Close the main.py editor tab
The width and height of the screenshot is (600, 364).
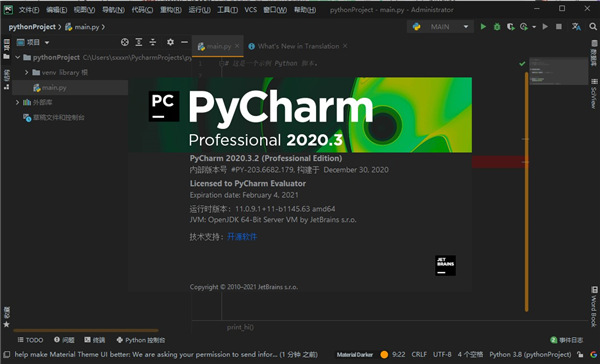tap(237, 46)
